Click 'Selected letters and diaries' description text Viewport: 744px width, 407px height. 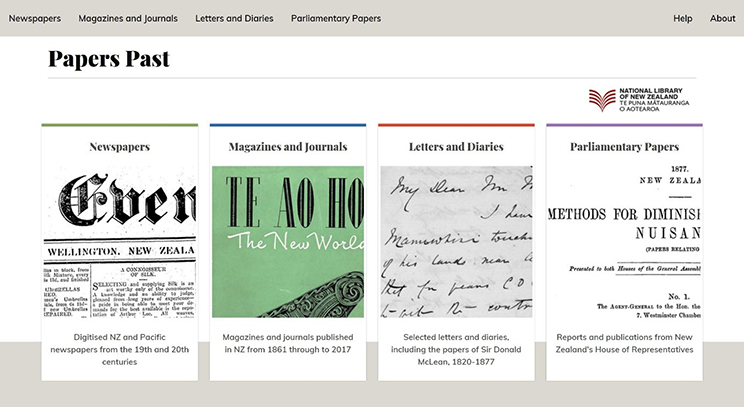pos(456,350)
